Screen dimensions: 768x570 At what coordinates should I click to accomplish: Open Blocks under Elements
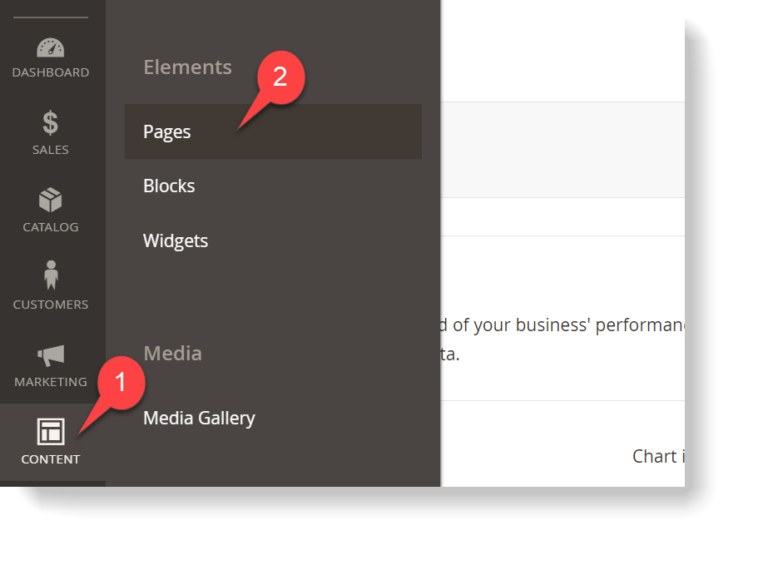(169, 186)
